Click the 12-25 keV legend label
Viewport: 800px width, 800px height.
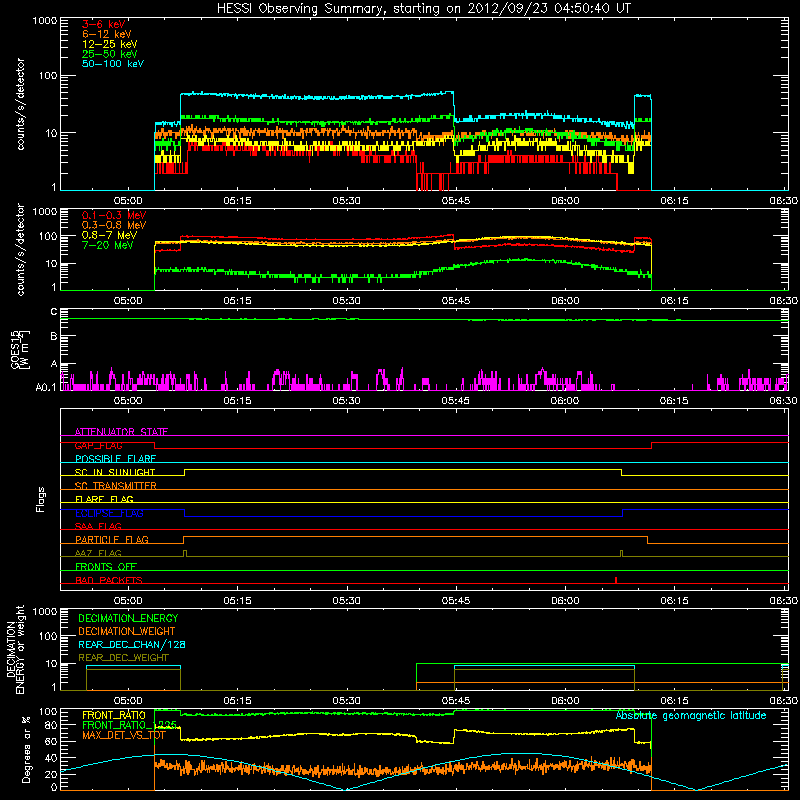coord(110,44)
